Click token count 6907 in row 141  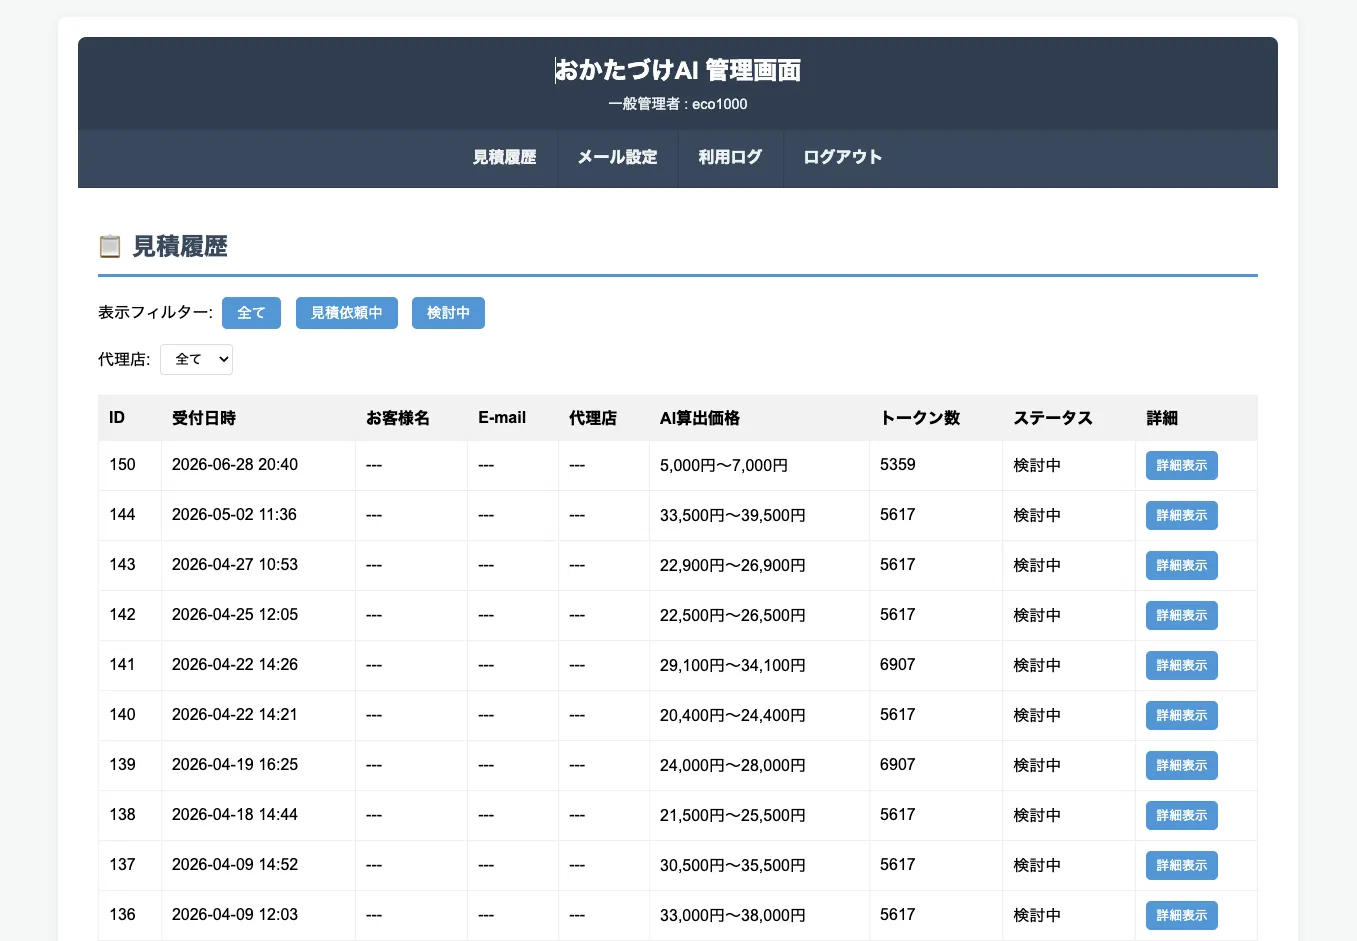click(x=898, y=665)
